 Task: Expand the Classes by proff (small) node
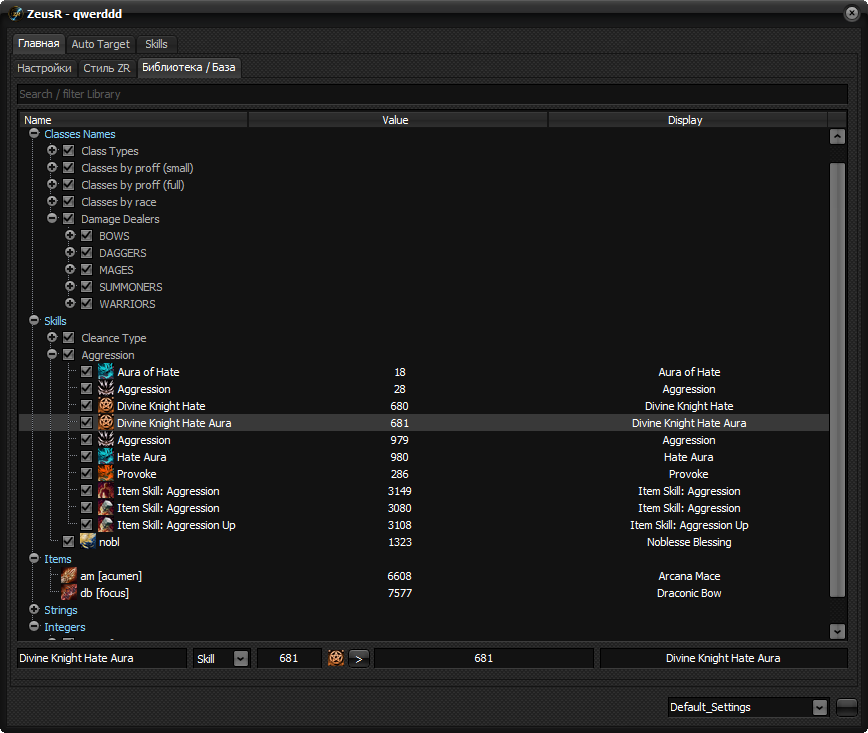(52, 167)
